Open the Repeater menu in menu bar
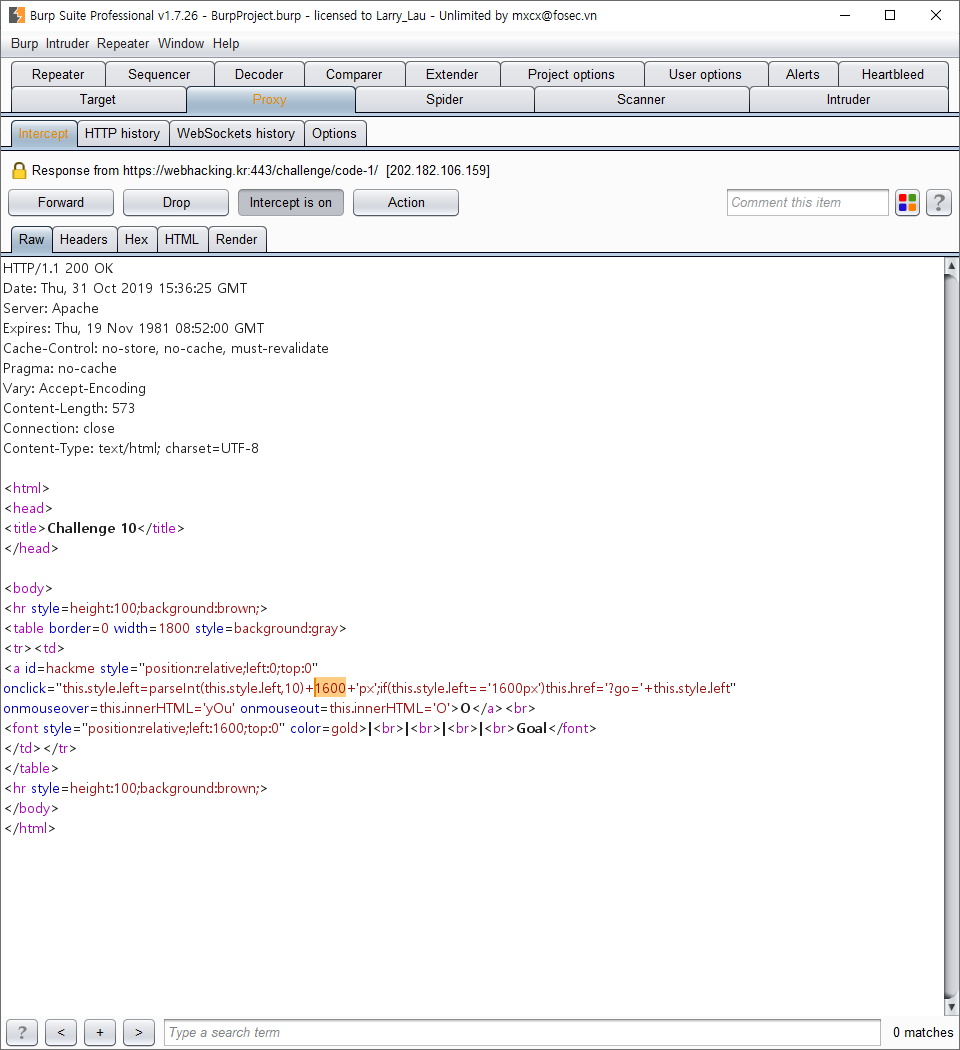960x1050 pixels. tap(123, 44)
